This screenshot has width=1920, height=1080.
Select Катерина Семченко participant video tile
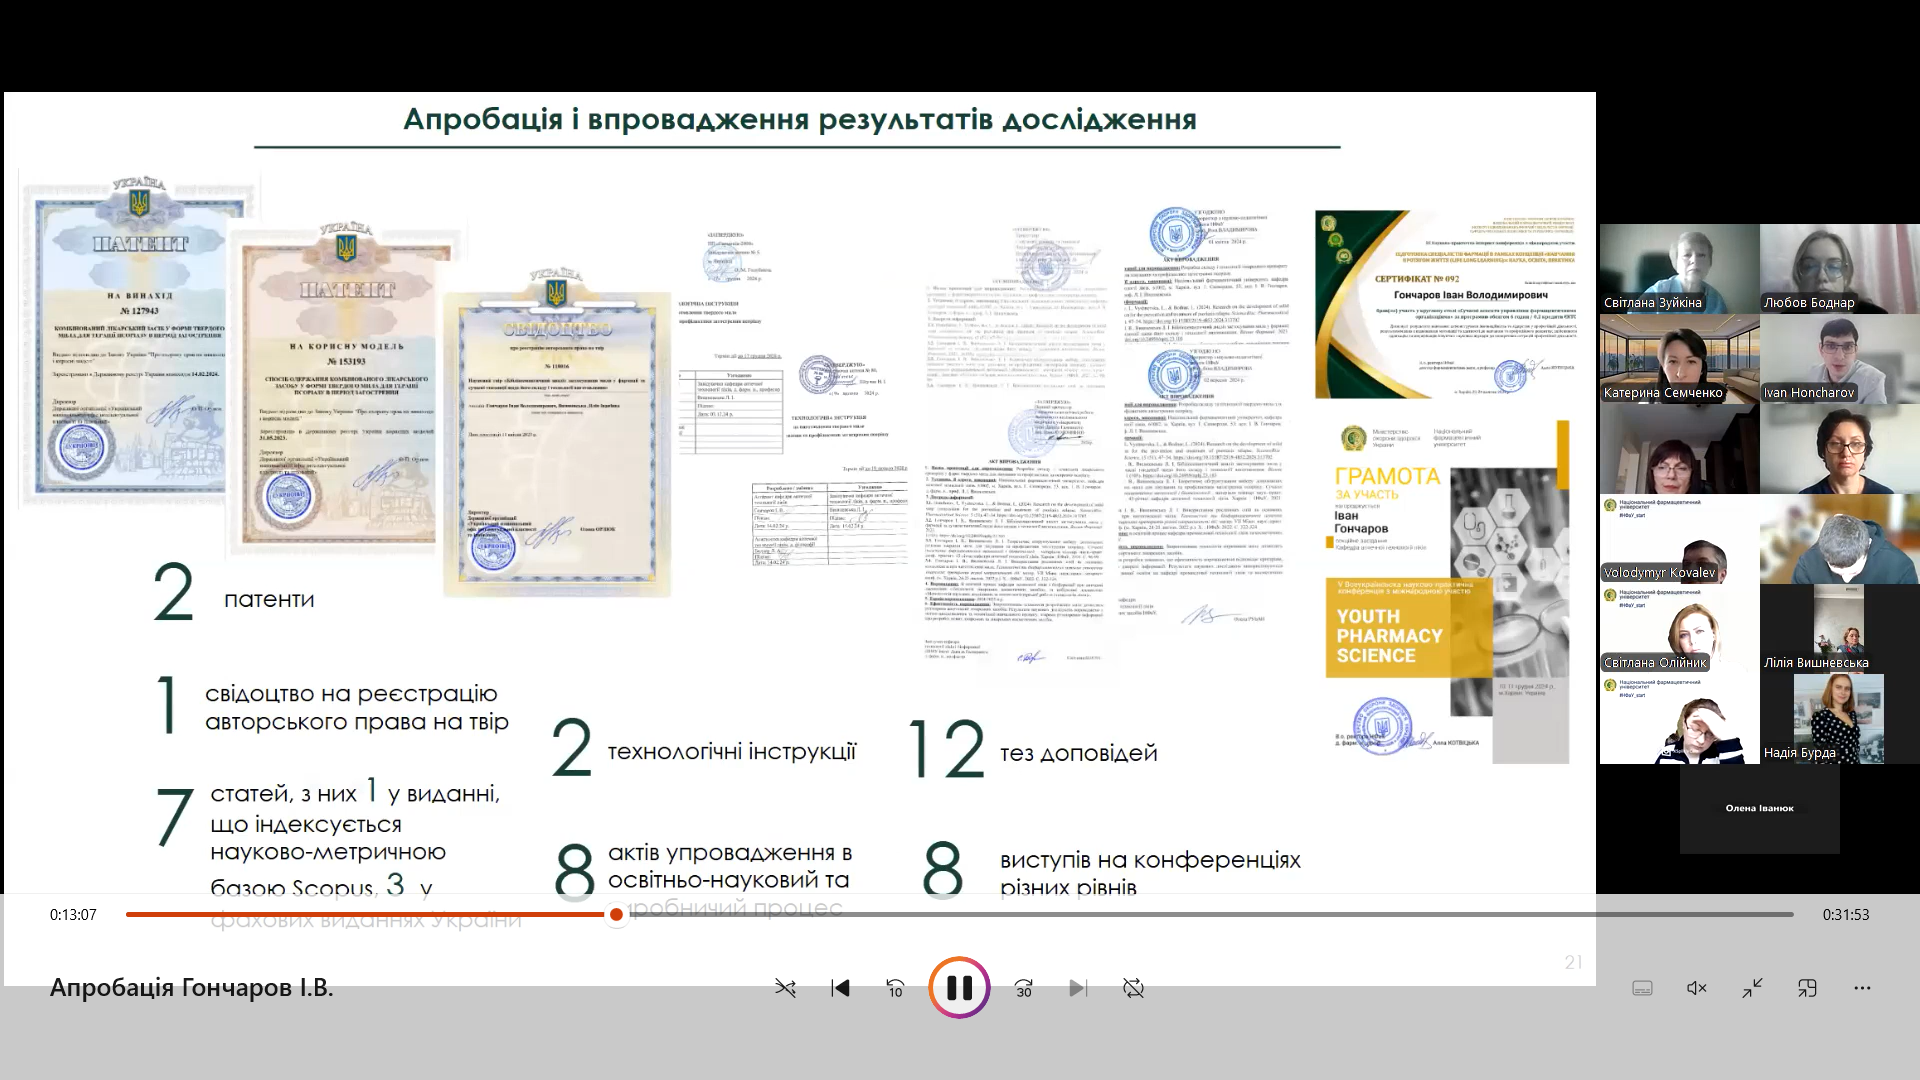click(1679, 359)
